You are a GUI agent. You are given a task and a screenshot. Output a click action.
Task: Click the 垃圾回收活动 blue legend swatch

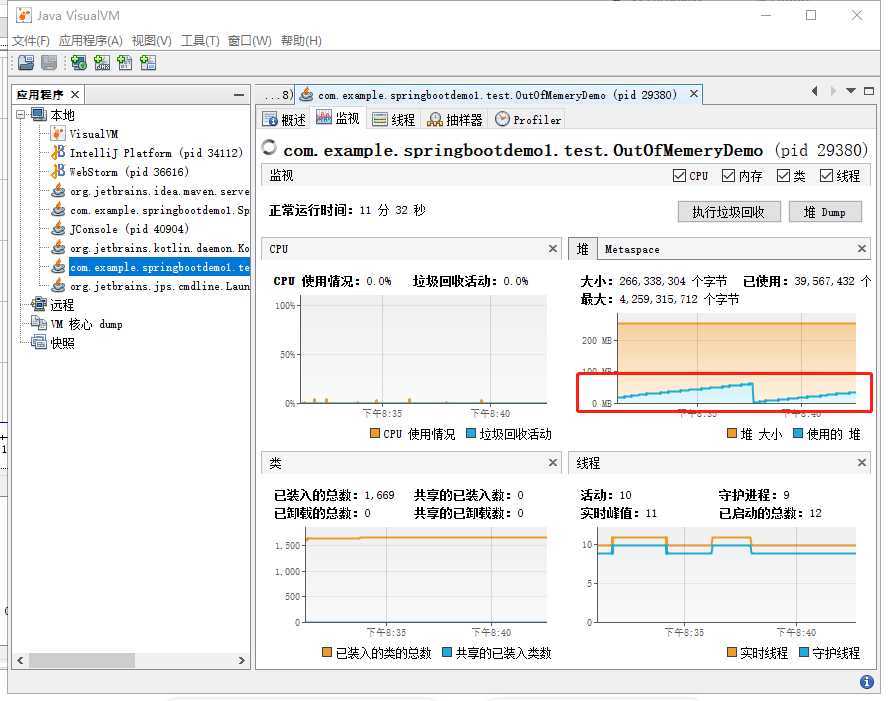point(470,433)
